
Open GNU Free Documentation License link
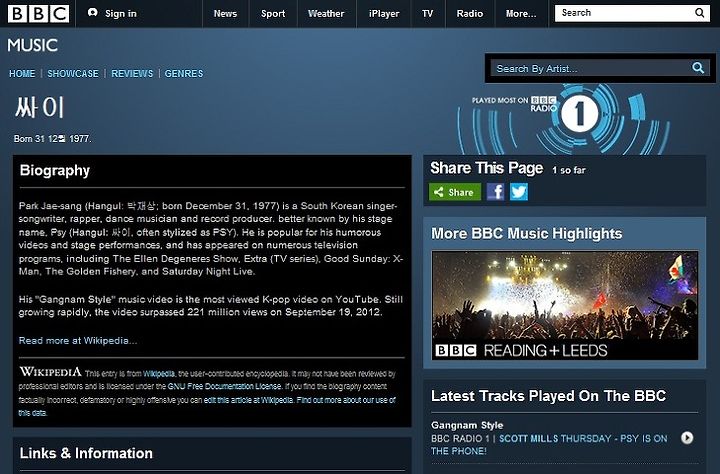tap(225, 386)
